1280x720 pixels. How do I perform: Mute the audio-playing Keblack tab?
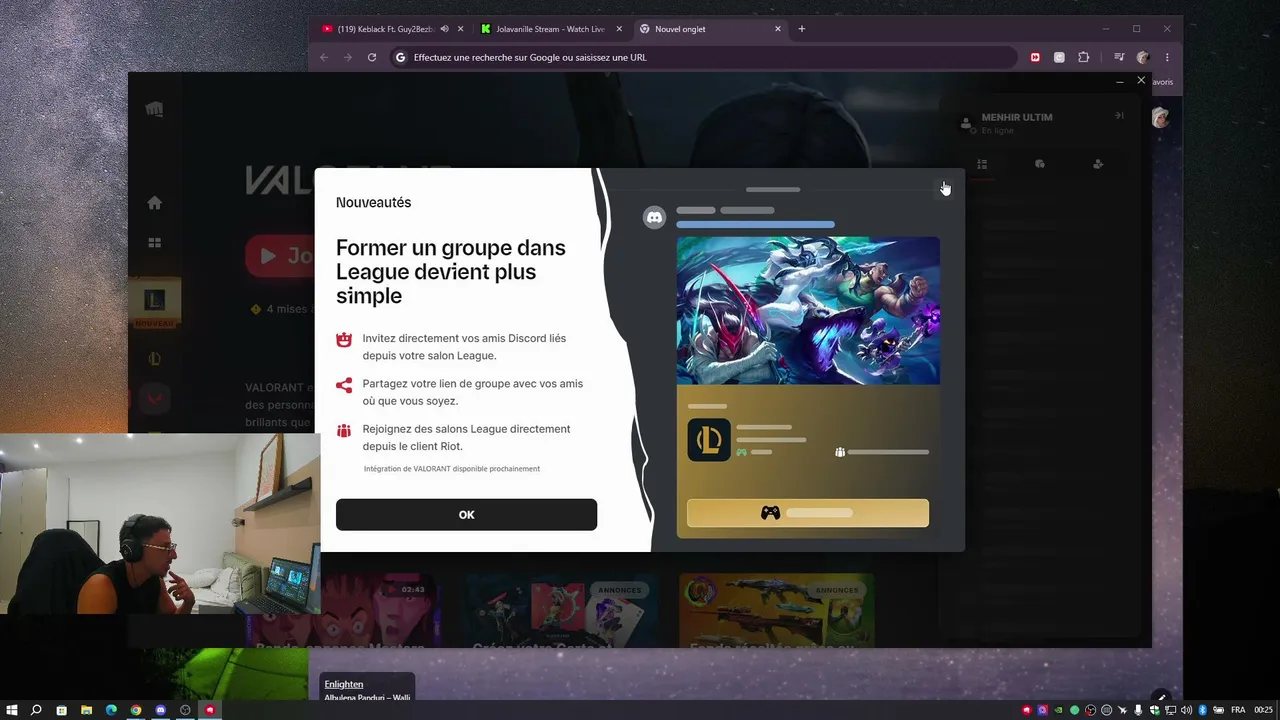coord(444,29)
